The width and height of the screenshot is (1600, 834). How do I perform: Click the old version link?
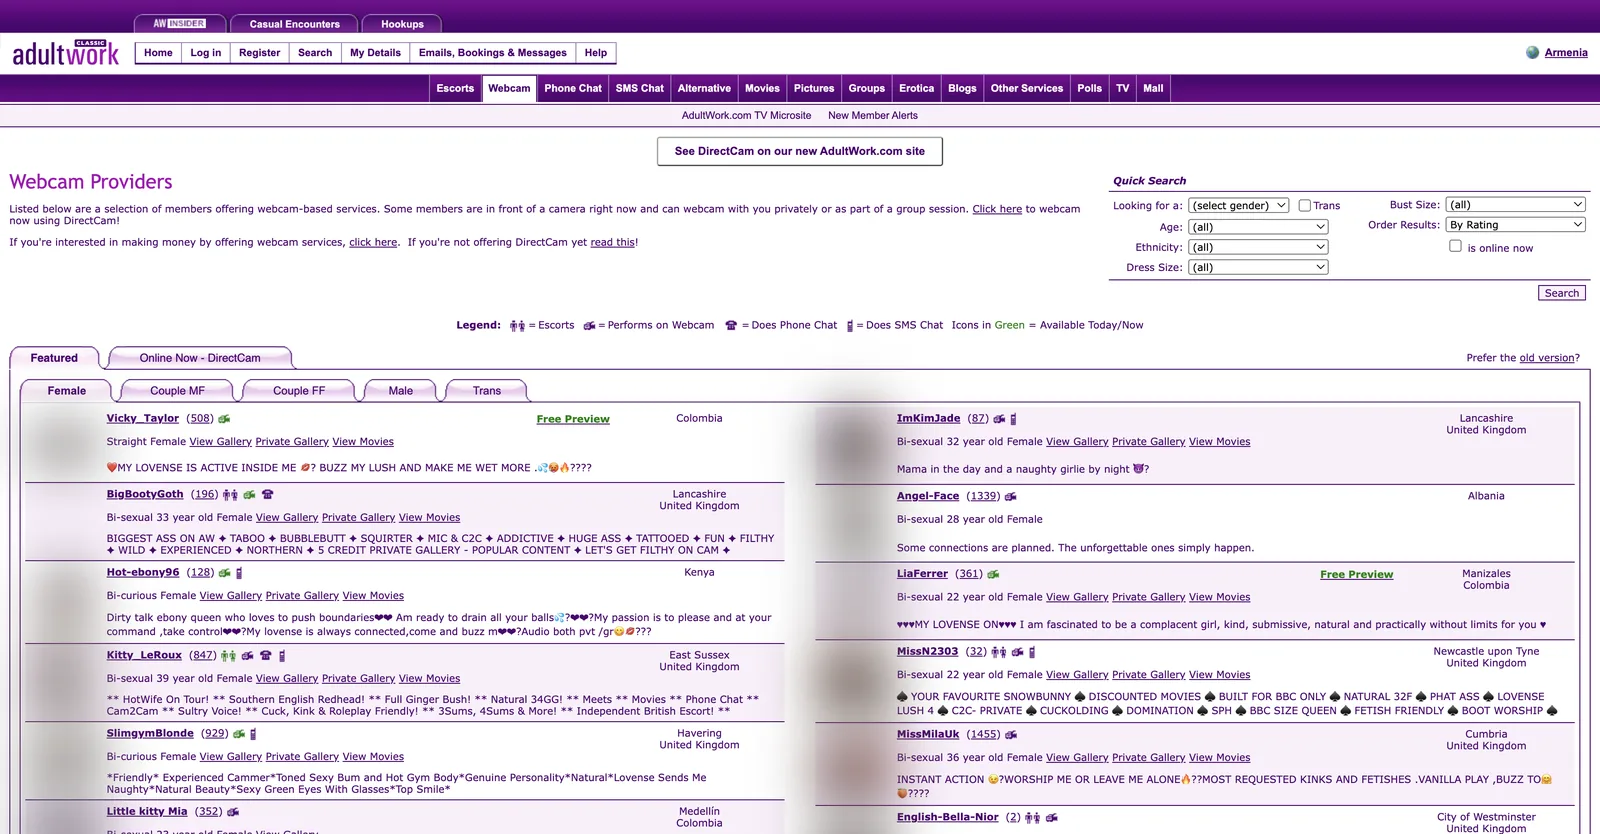point(1547,358)
